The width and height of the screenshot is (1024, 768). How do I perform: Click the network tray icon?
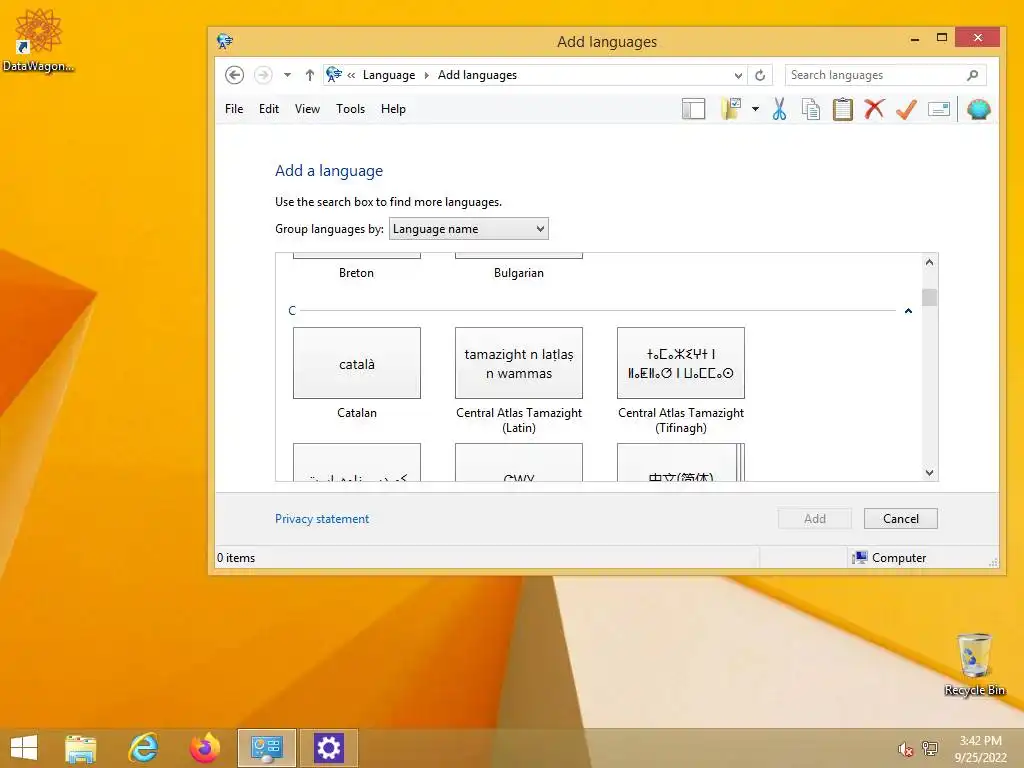click(930, 748)
